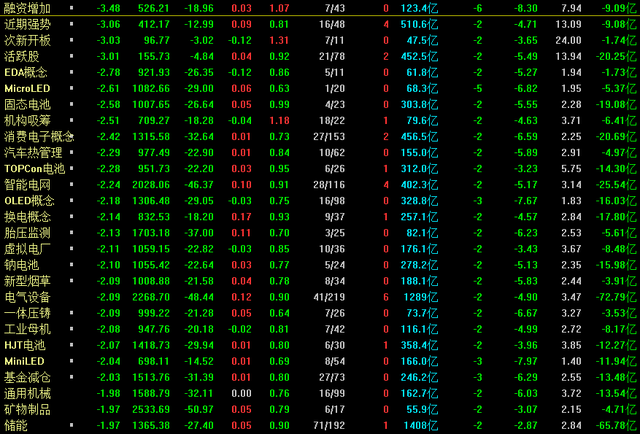Click the turnover amount 116.1亿
The height and width of the screenshot is (434, 640).
pos(419,329)
